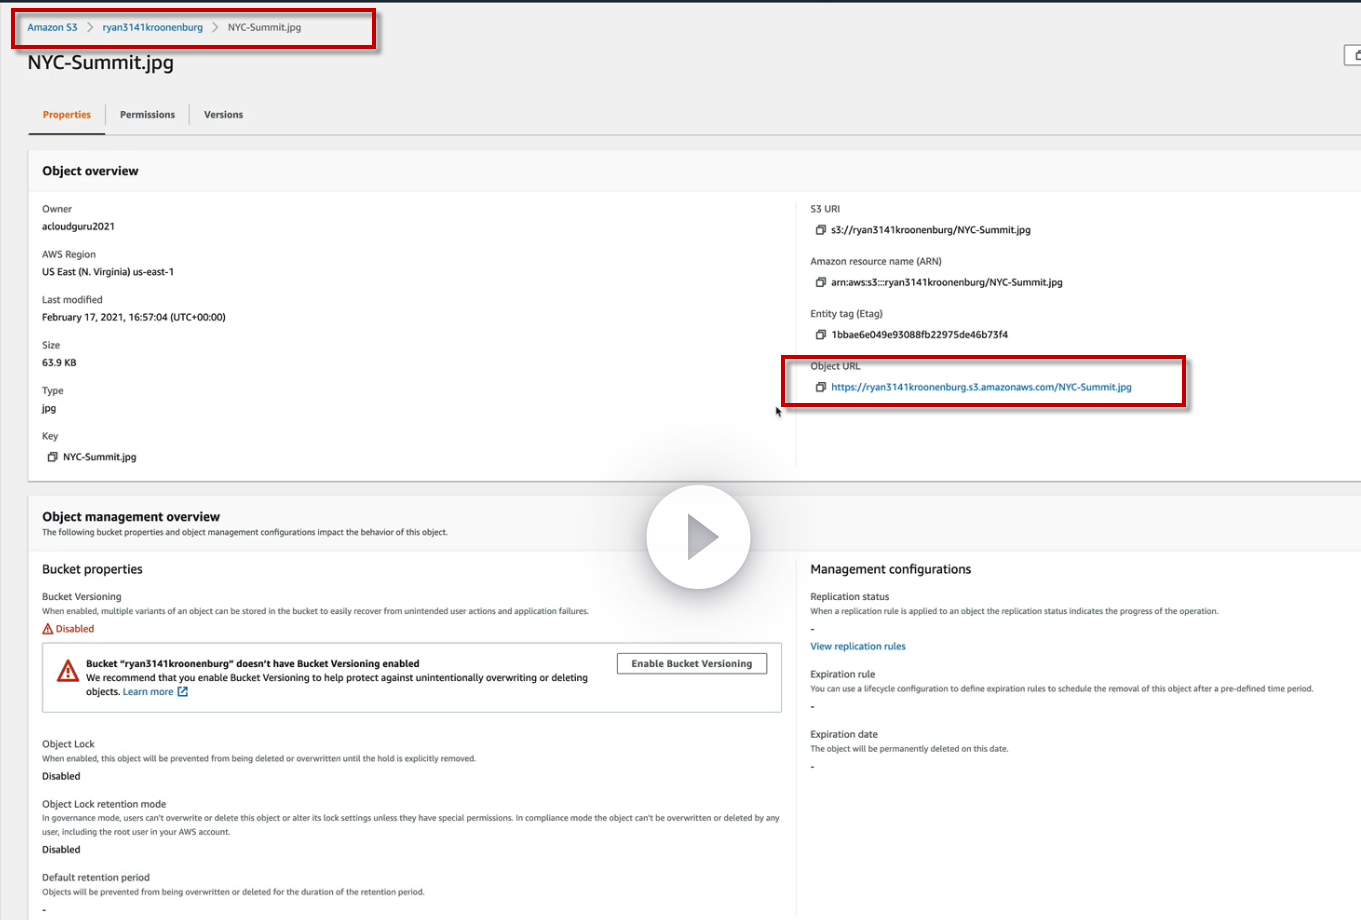Switch to the Properties tab

(x=67, y=115)
